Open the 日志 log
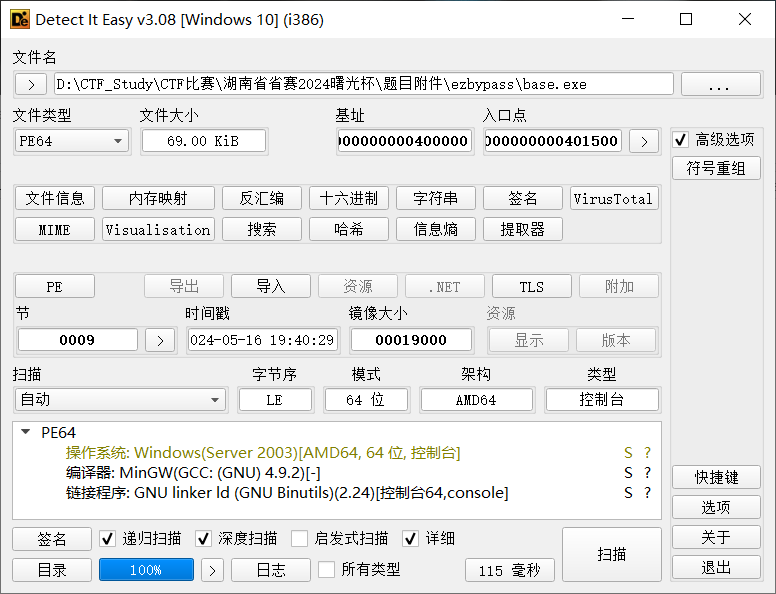Image resolution: width=776 pixels, height=594 pixels. click(271, 570)
